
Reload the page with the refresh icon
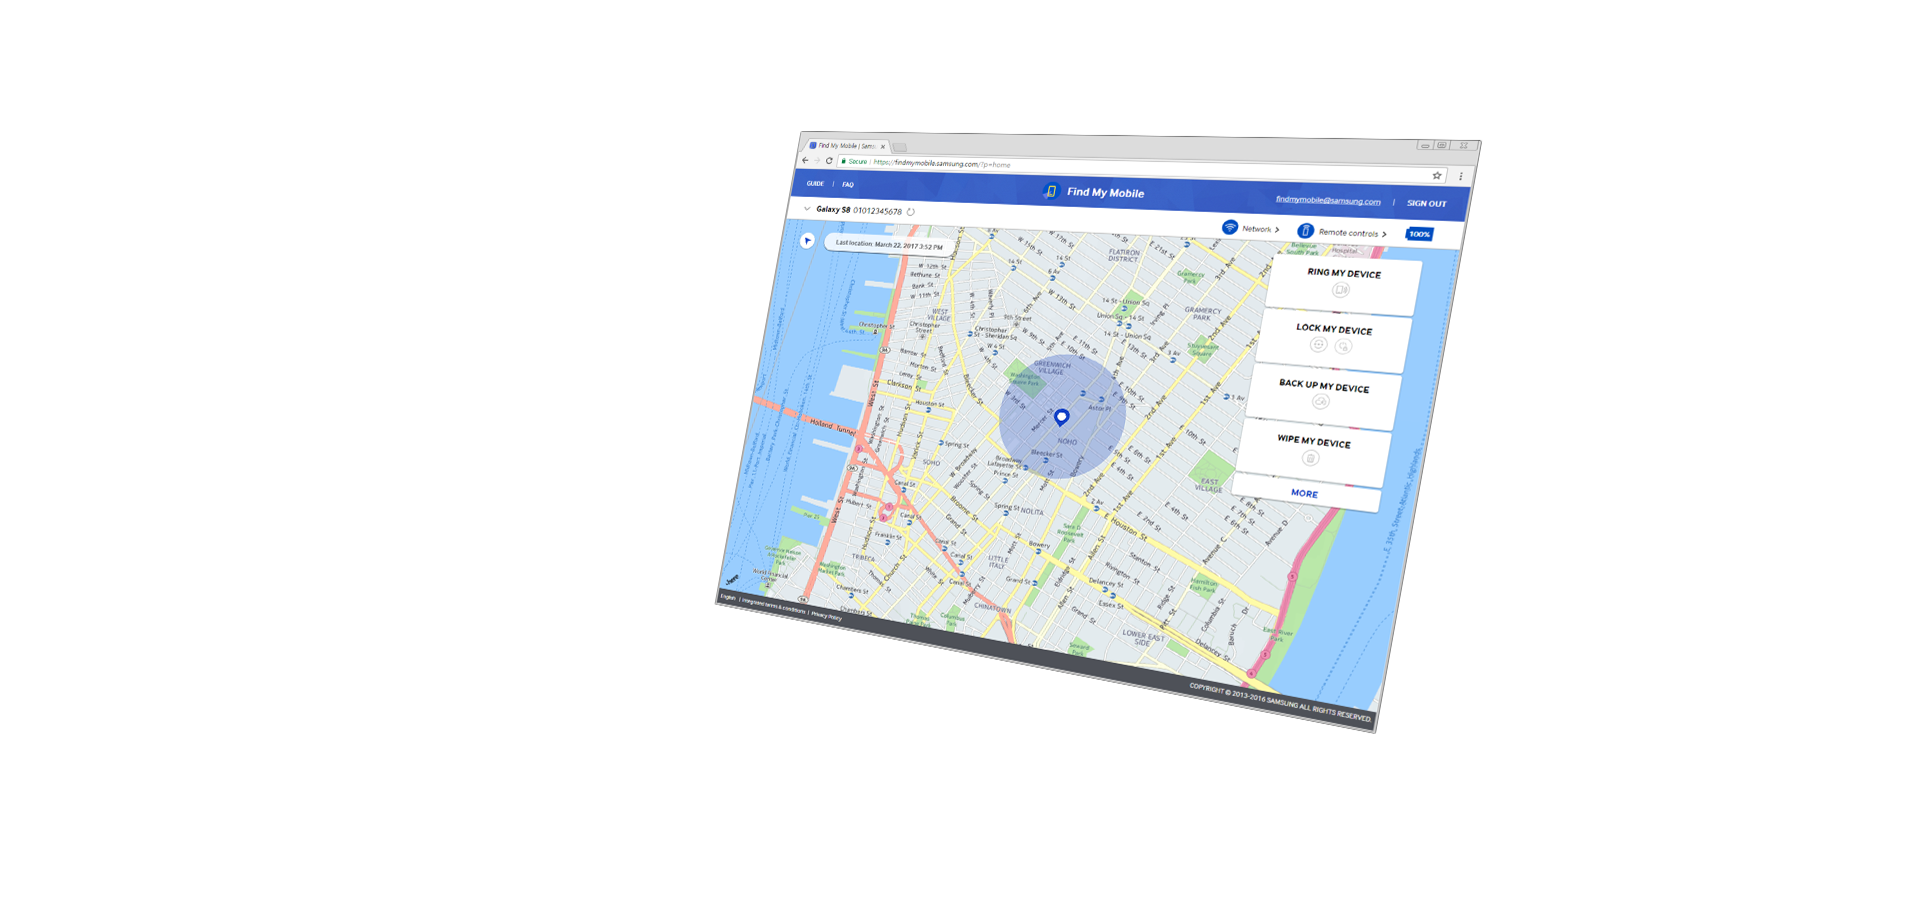coord(829,160)
